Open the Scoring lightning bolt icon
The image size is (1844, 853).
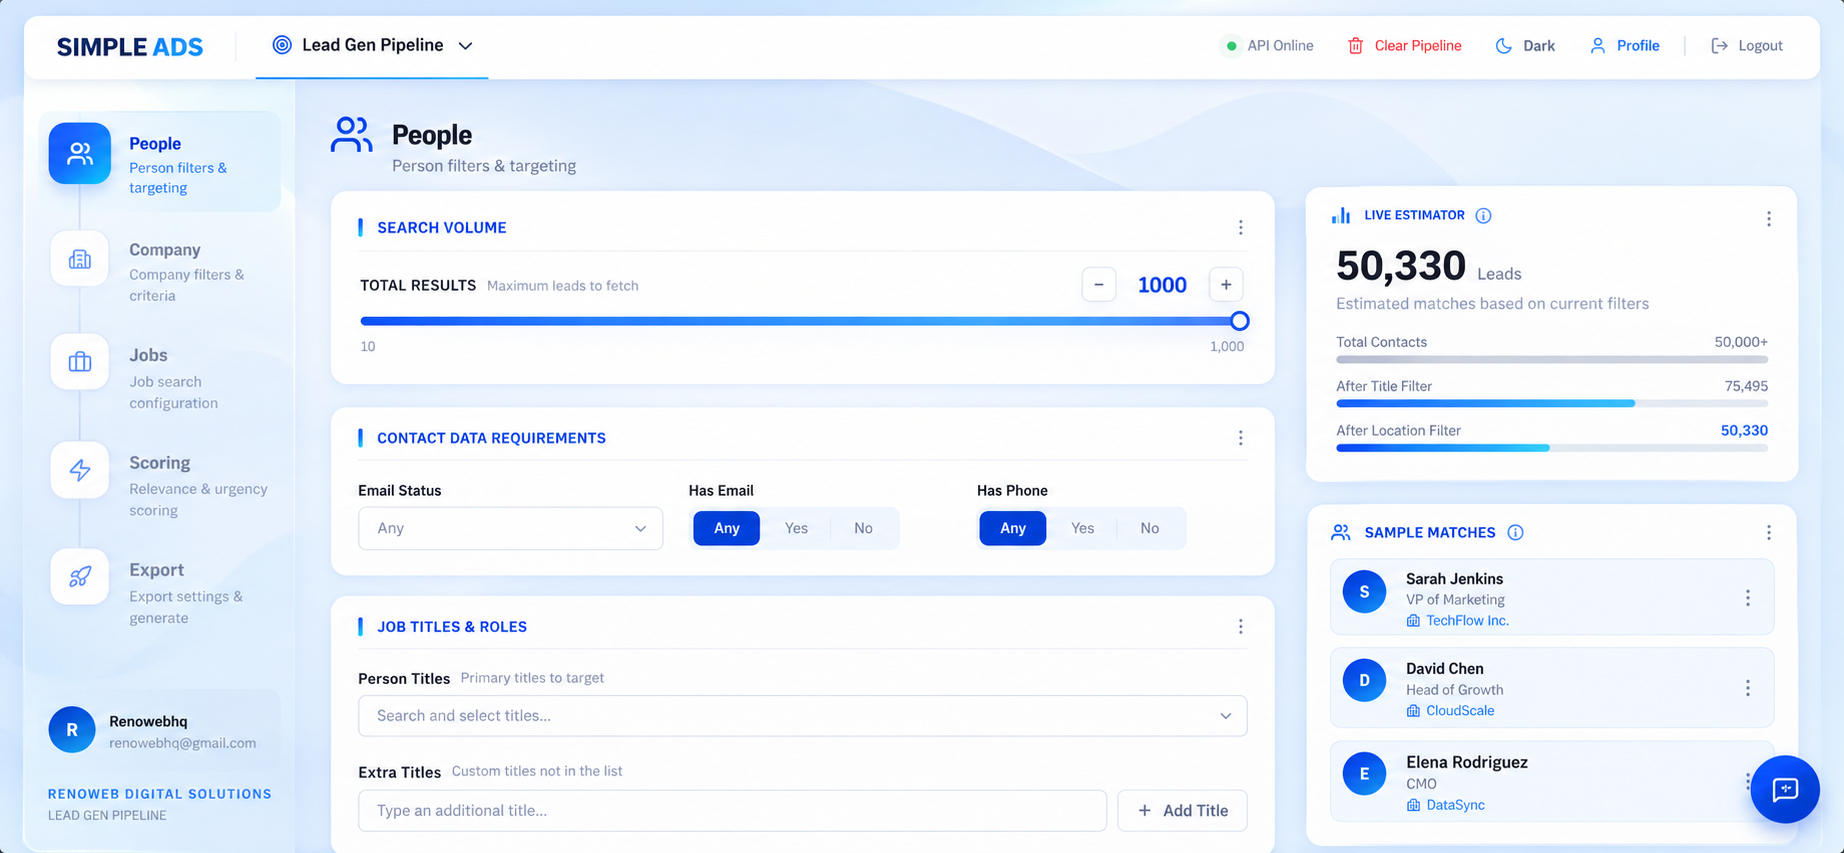pos(80,470)
